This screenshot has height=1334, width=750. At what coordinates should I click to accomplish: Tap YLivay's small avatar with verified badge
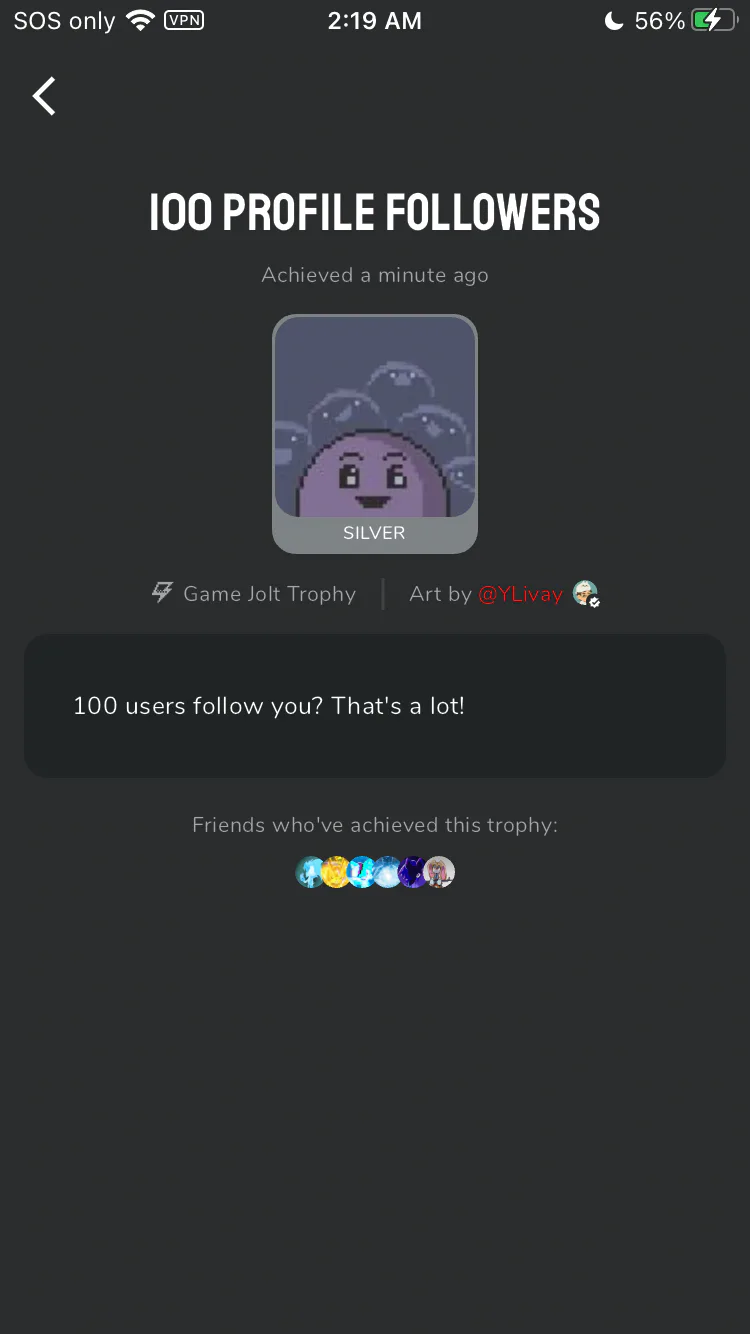(586, 594)
